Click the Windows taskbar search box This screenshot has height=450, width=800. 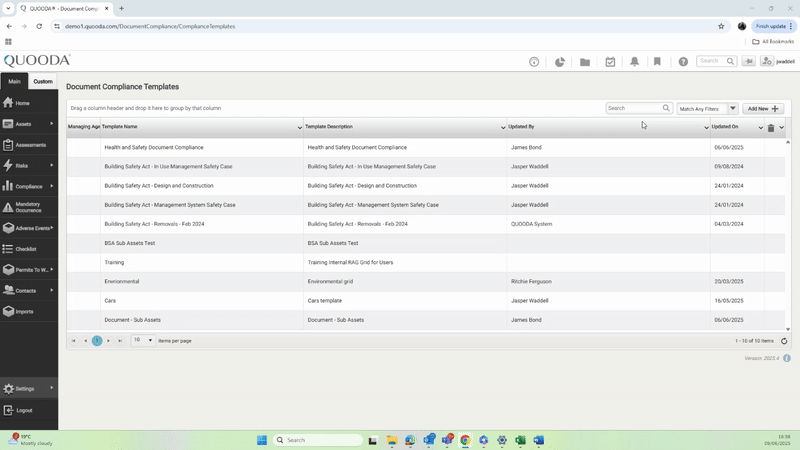click(x=317, y=440)
